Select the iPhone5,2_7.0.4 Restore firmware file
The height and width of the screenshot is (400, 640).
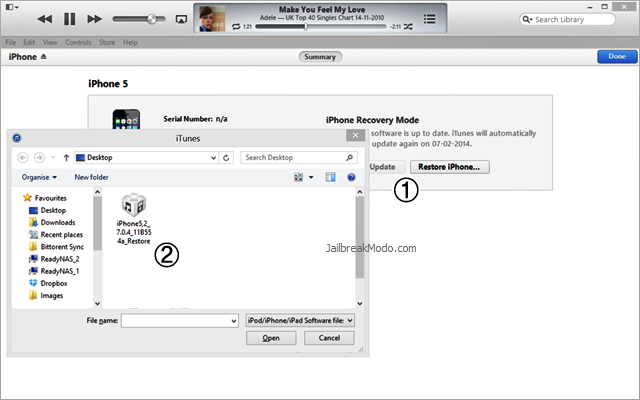click(134, 219)
